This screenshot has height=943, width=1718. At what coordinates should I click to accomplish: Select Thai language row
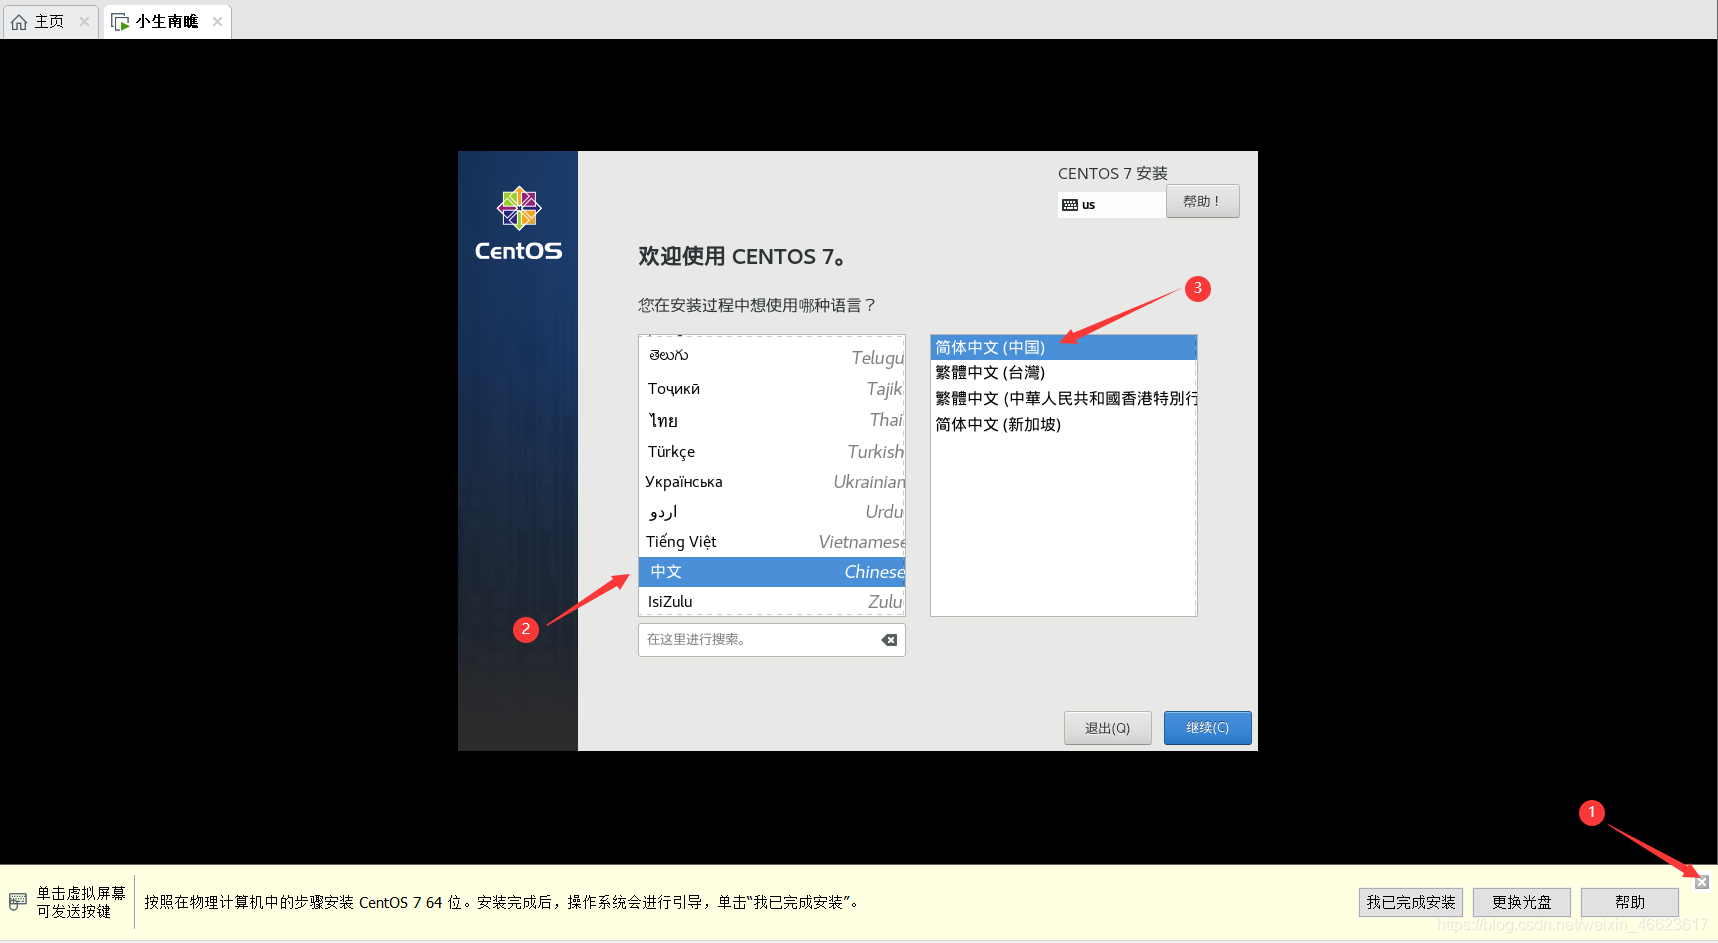(x=772, y=420)
